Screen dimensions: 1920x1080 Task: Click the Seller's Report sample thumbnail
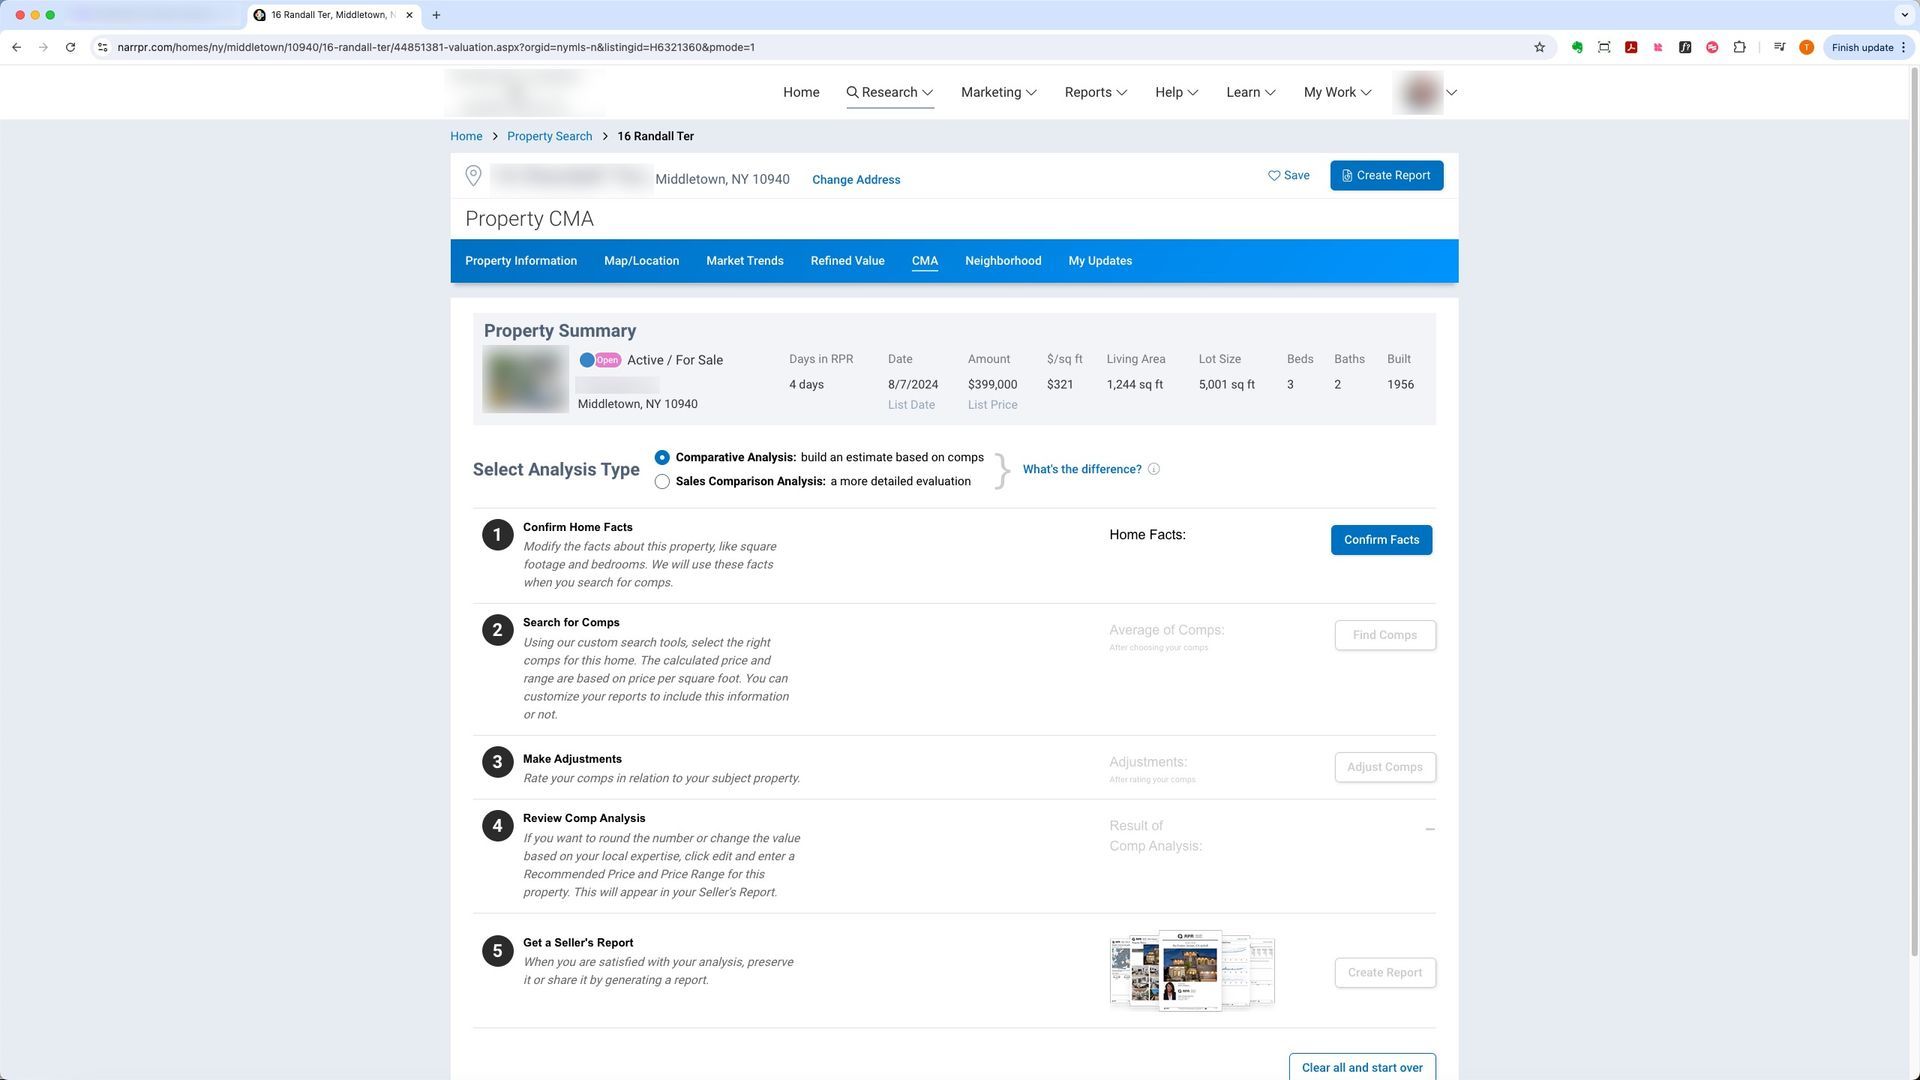click(x=1191, y=971)
